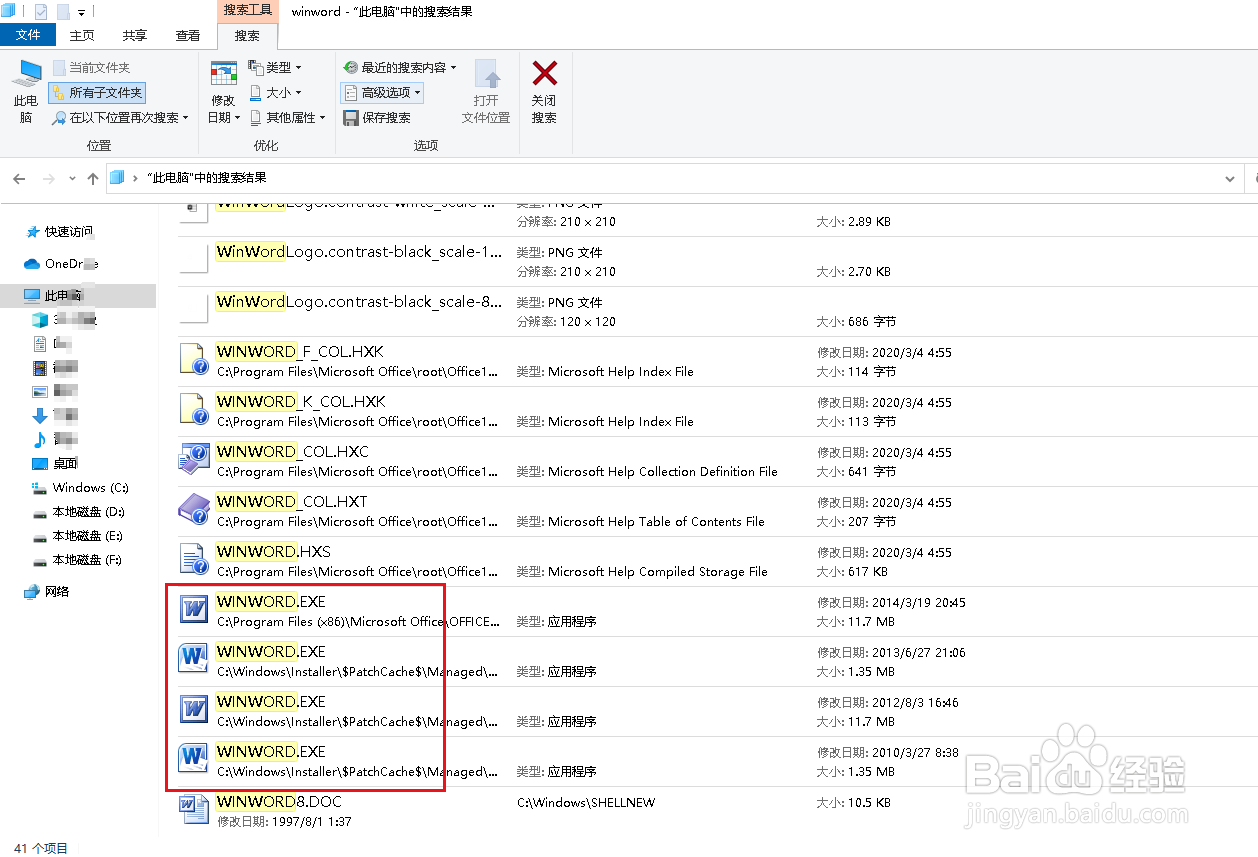Go up one level with up arrow
1258x857 pixels.
[93, 178]
